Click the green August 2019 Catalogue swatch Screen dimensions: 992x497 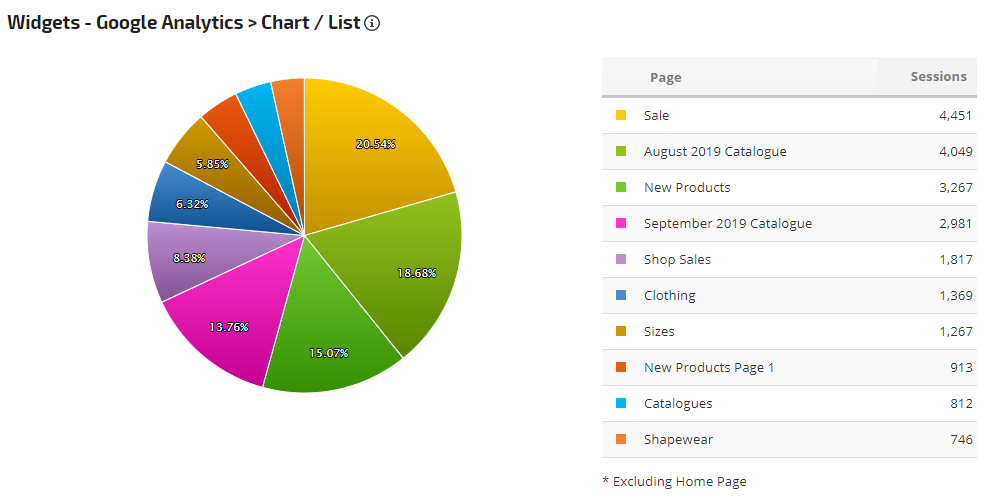(621, 152)
